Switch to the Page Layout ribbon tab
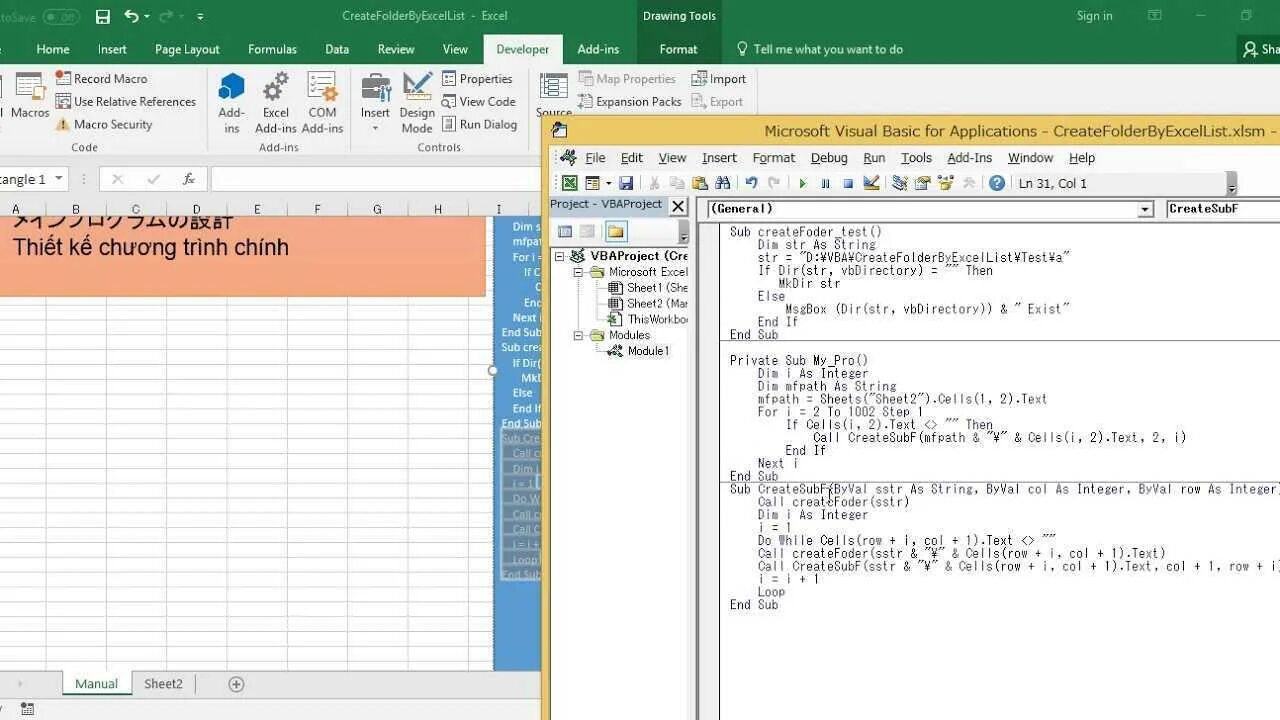The height and width of the screenshot is (720, 1280). tap(187, 49)
